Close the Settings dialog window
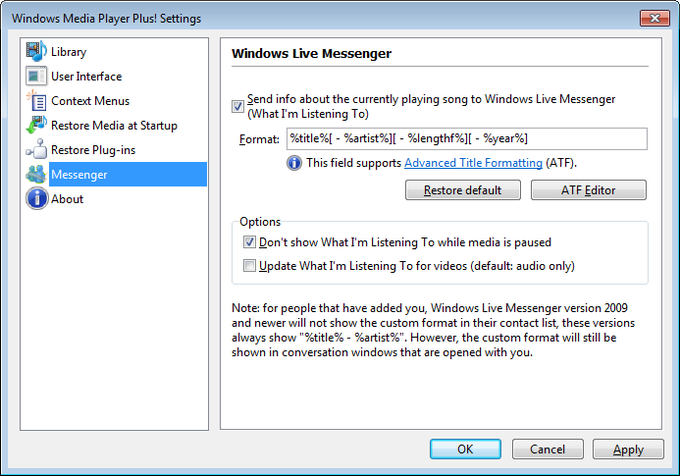Image resolution: width=680 pixels, height=476 pixels. pyautogui.click(x=654, y=18)
